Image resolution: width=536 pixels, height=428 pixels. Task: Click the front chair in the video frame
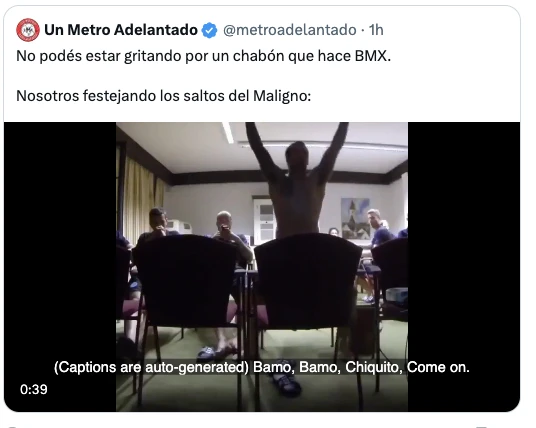tap(308, 284)
